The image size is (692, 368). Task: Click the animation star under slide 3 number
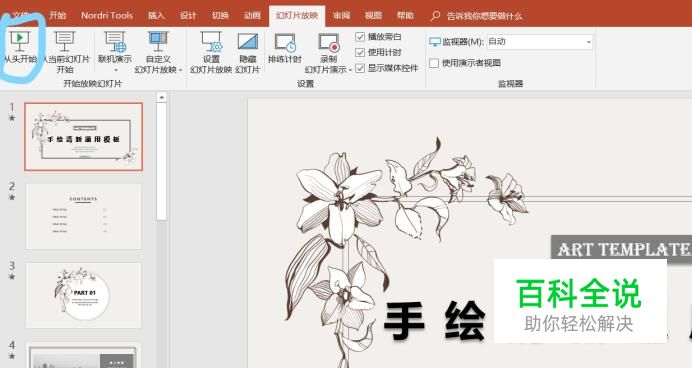click(12, 277)
